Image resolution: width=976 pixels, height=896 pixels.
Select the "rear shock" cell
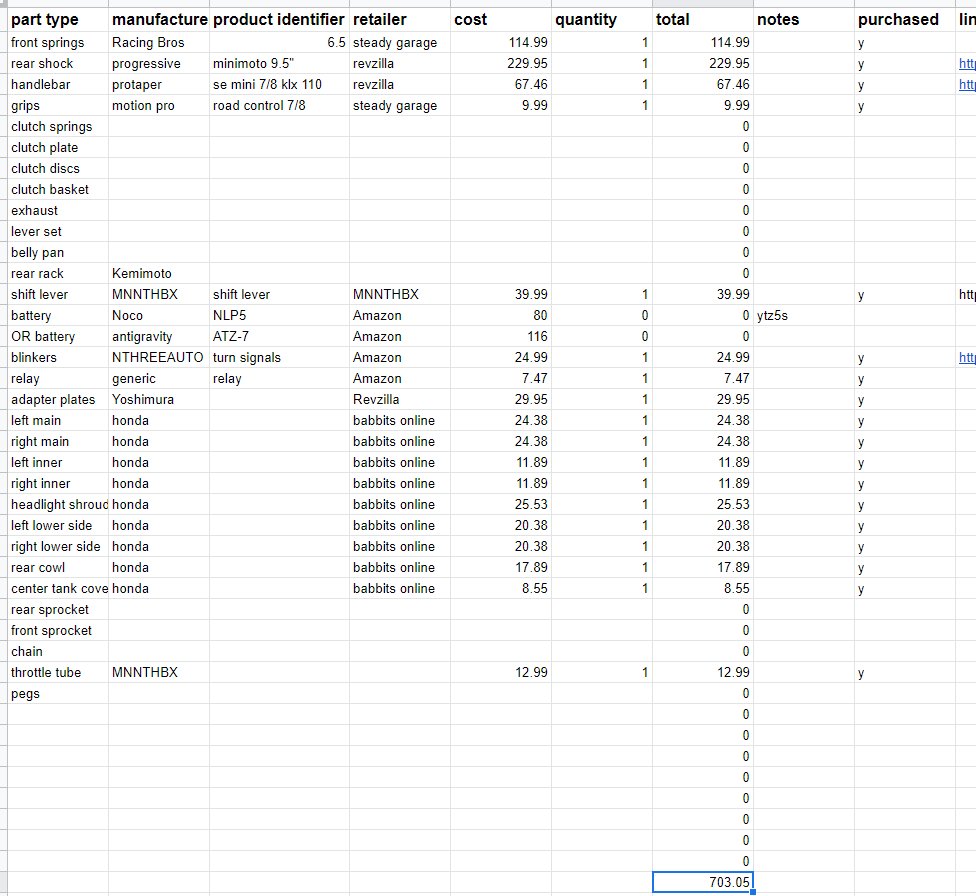(x=58, y=64)
